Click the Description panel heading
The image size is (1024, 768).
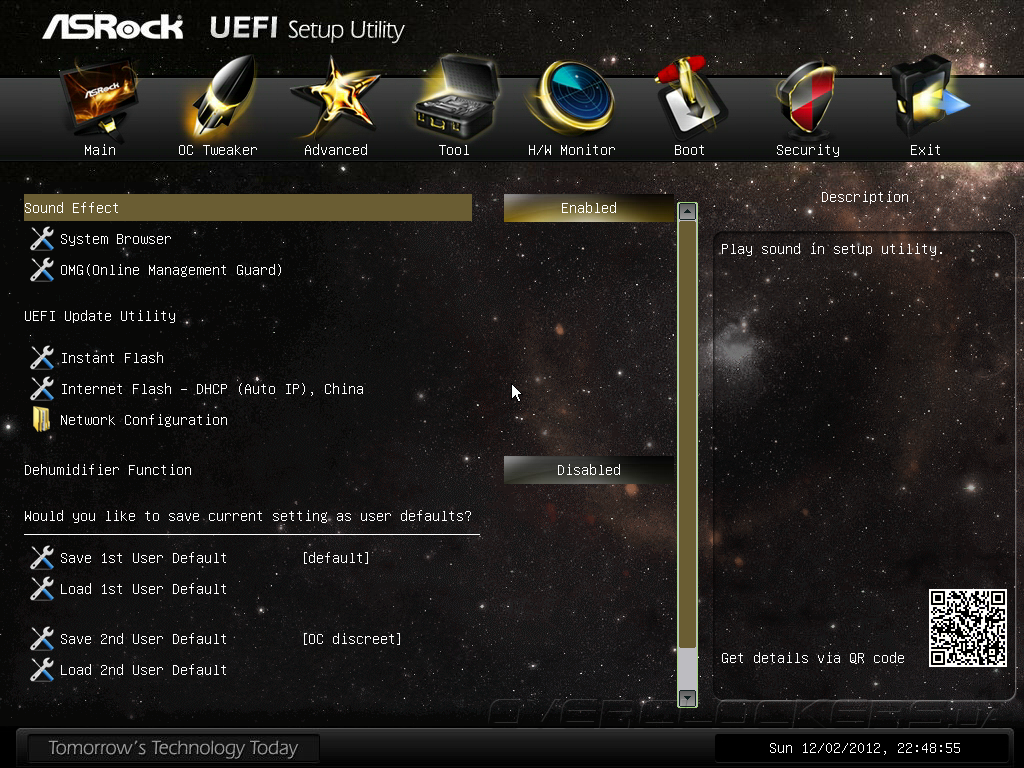click(865, 197)
